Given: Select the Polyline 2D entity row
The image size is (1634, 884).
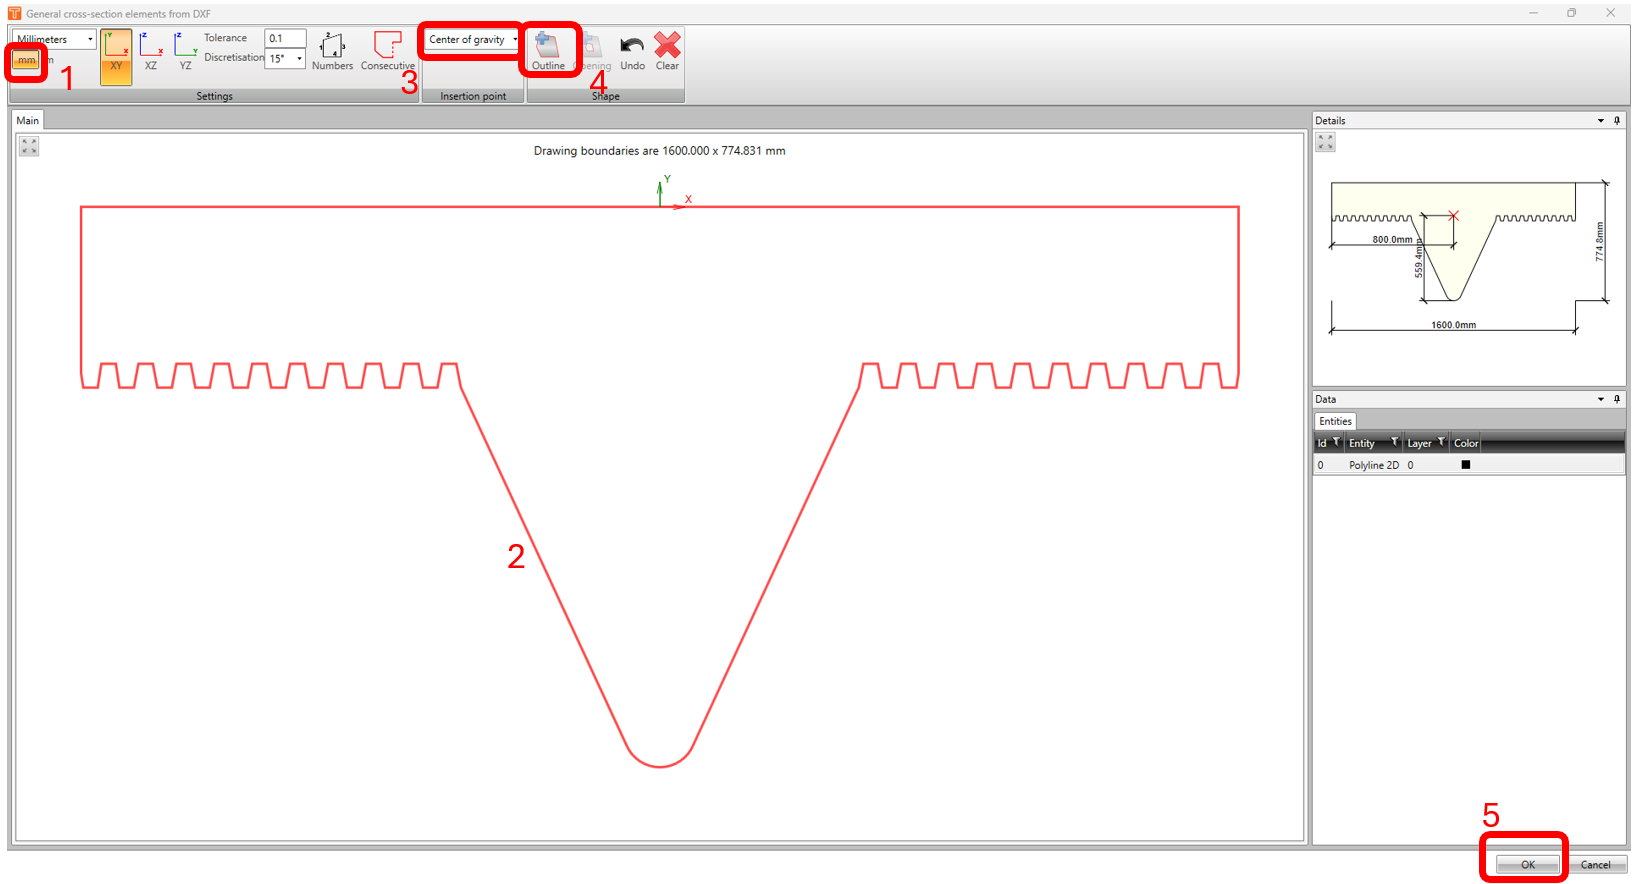Looking at the screenshot, I should [1469, 465].
